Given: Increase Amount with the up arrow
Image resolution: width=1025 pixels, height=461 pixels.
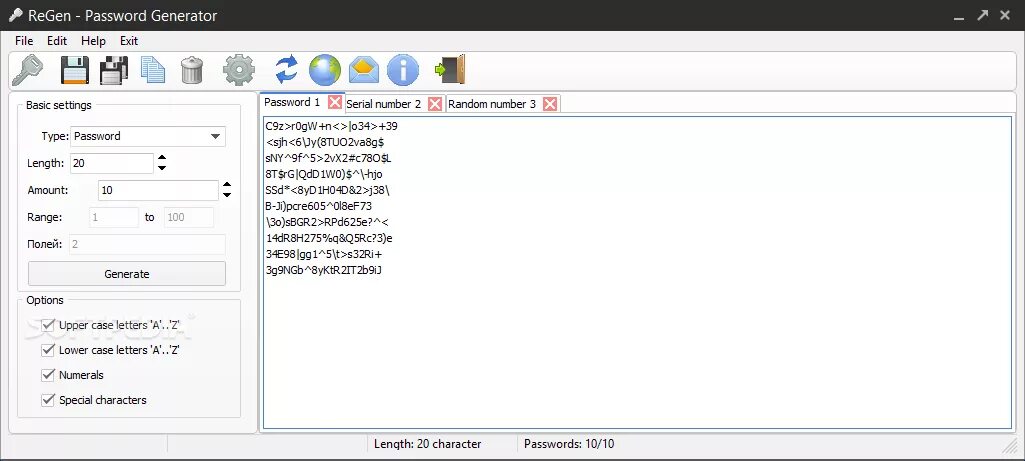Looking at the screenshot, I should click(x=227, y=185).
